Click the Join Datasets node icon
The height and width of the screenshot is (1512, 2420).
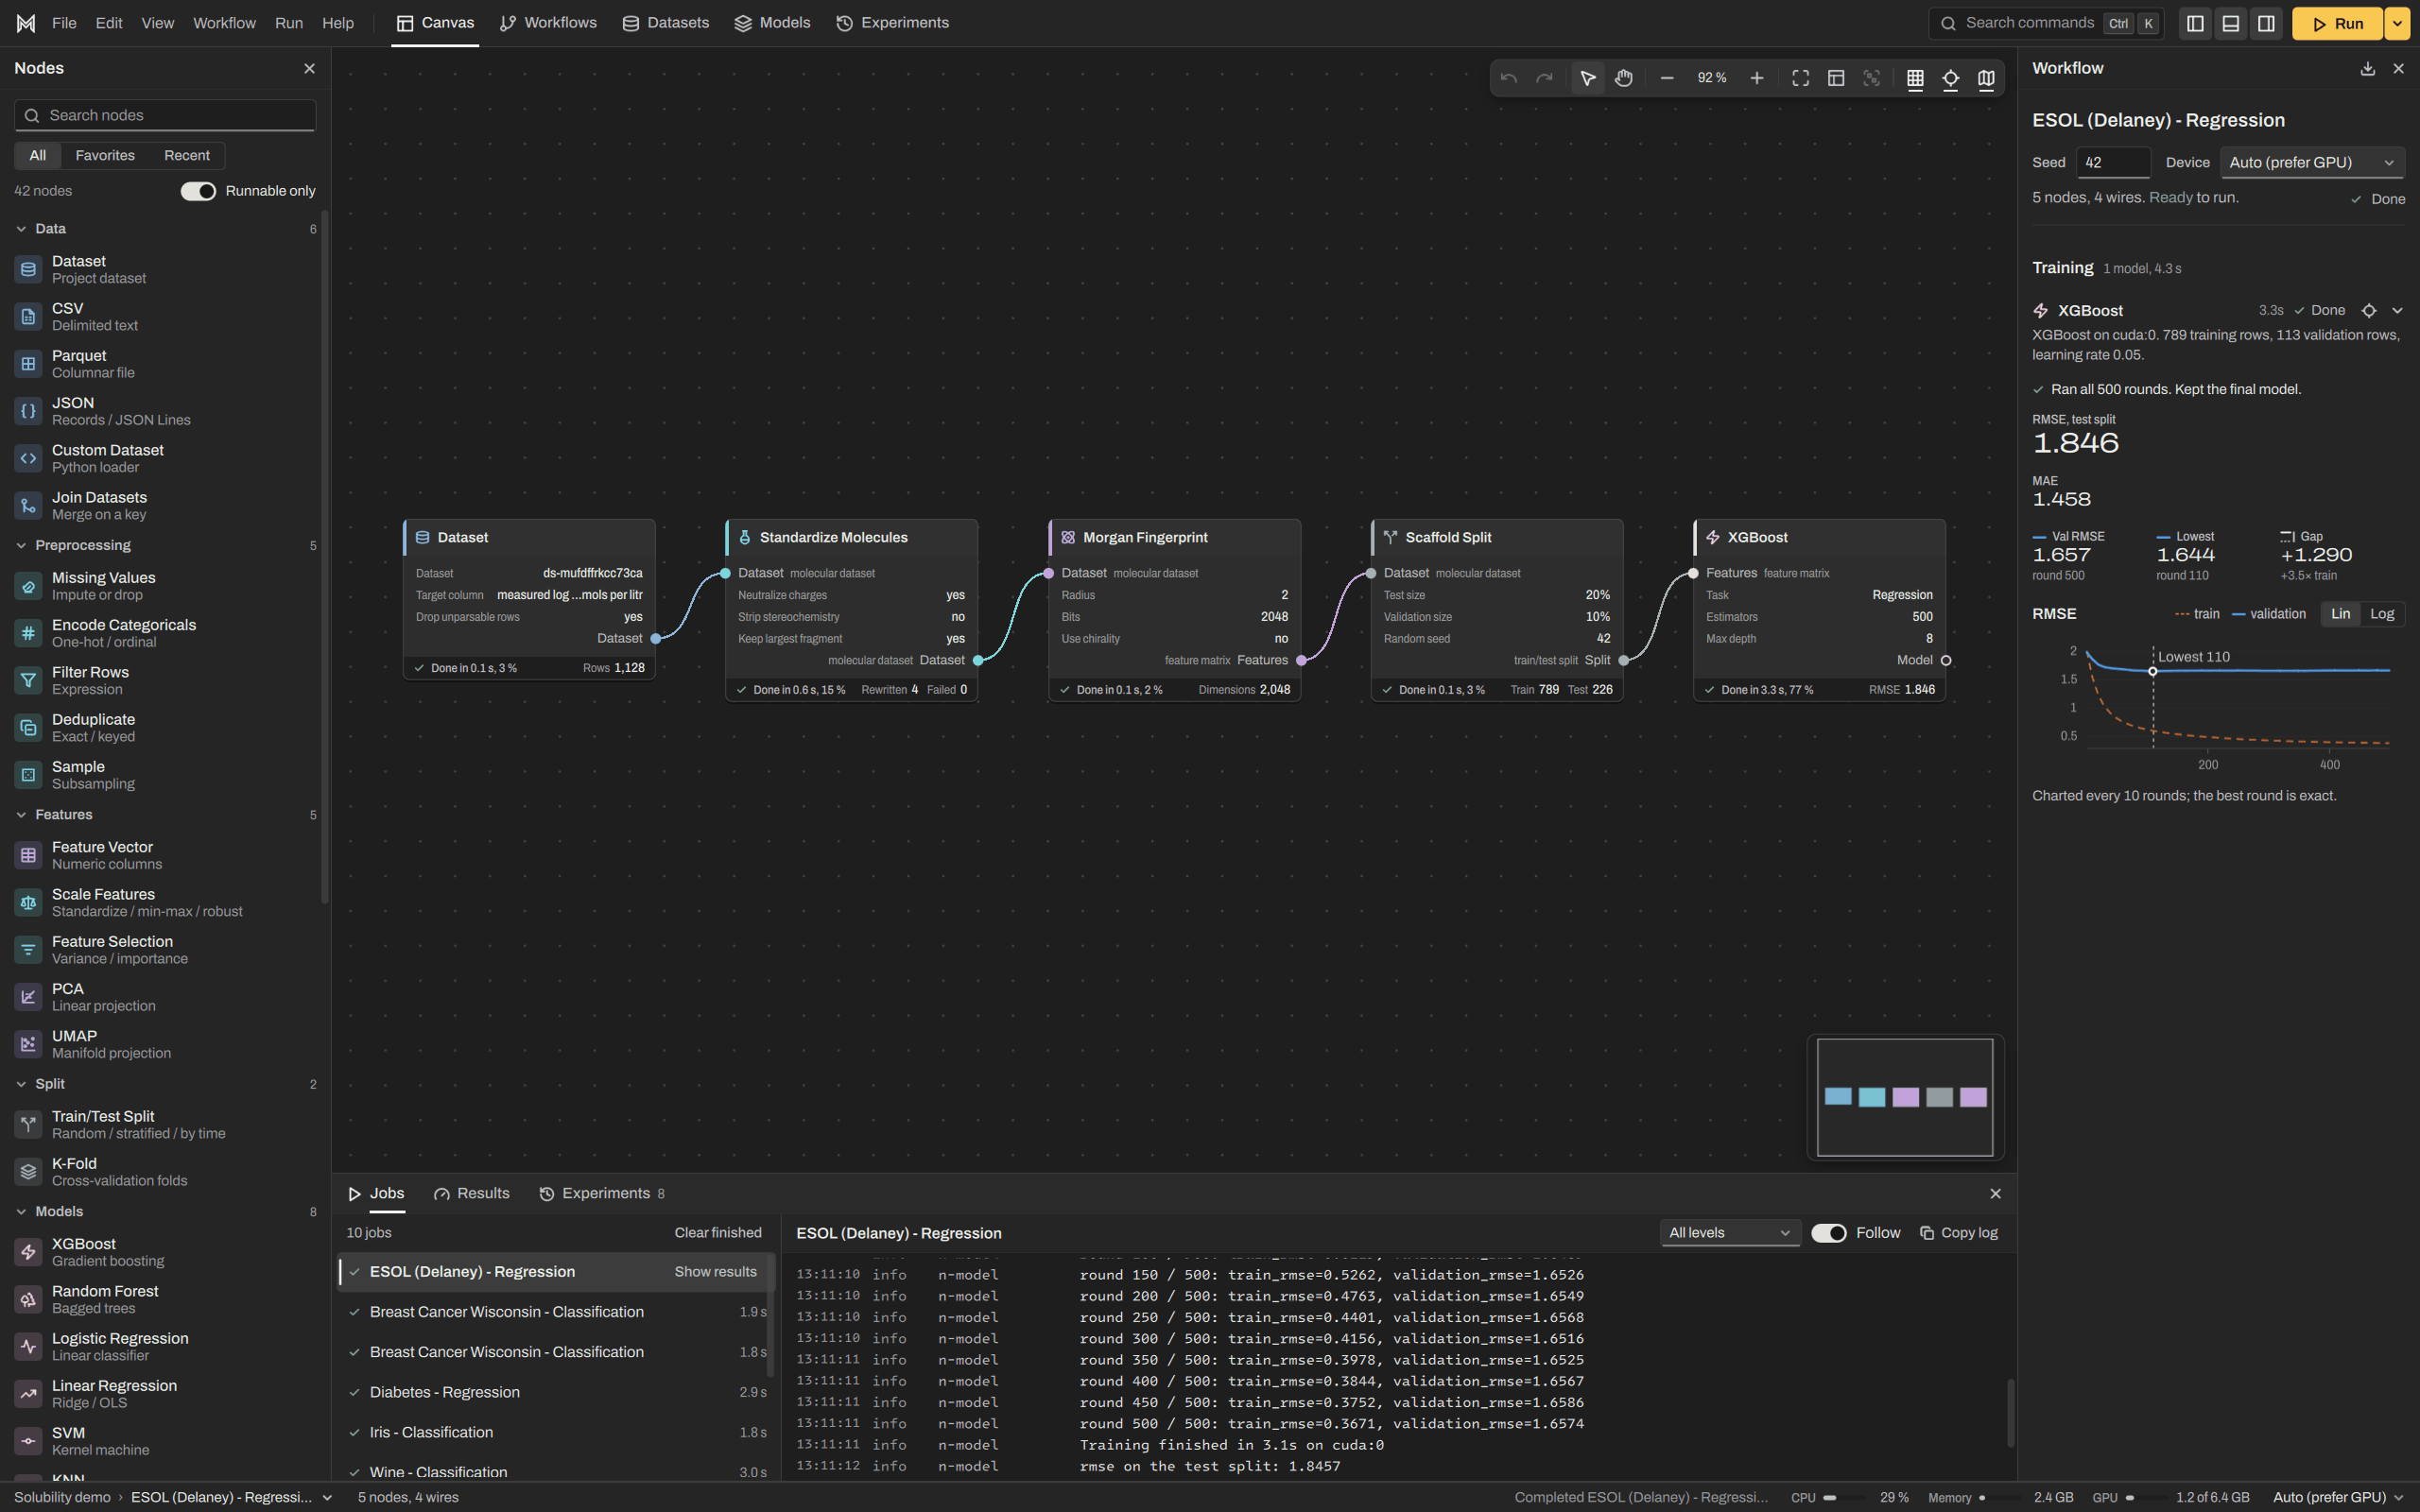[28, 505]
